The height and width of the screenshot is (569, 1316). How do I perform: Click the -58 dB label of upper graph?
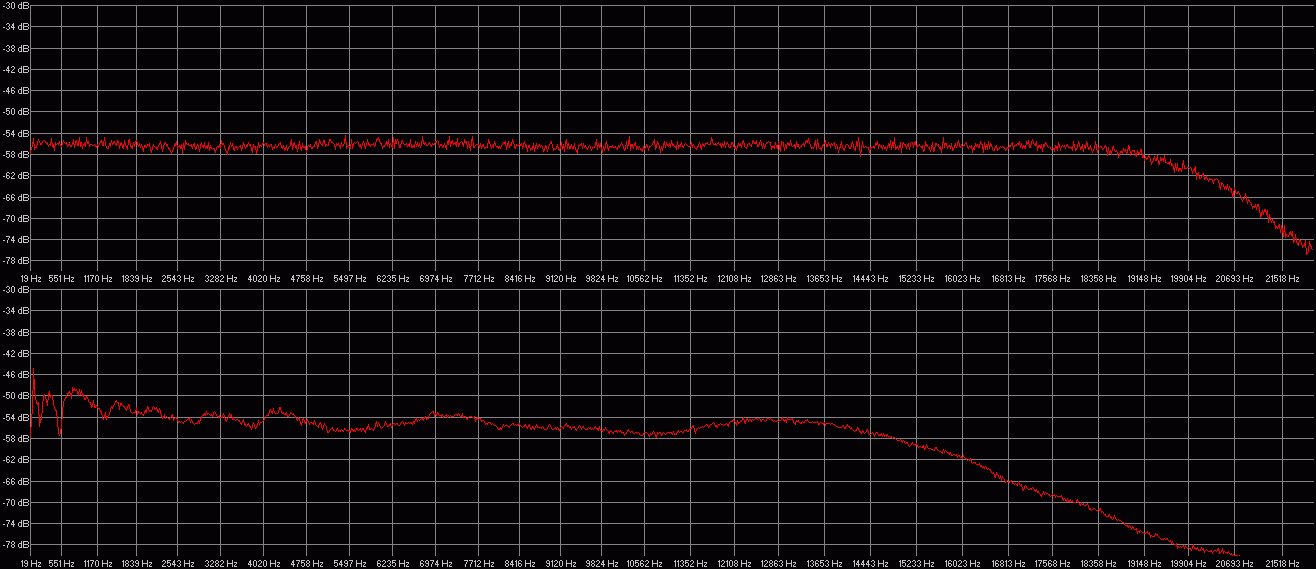[x=15, y=155]
